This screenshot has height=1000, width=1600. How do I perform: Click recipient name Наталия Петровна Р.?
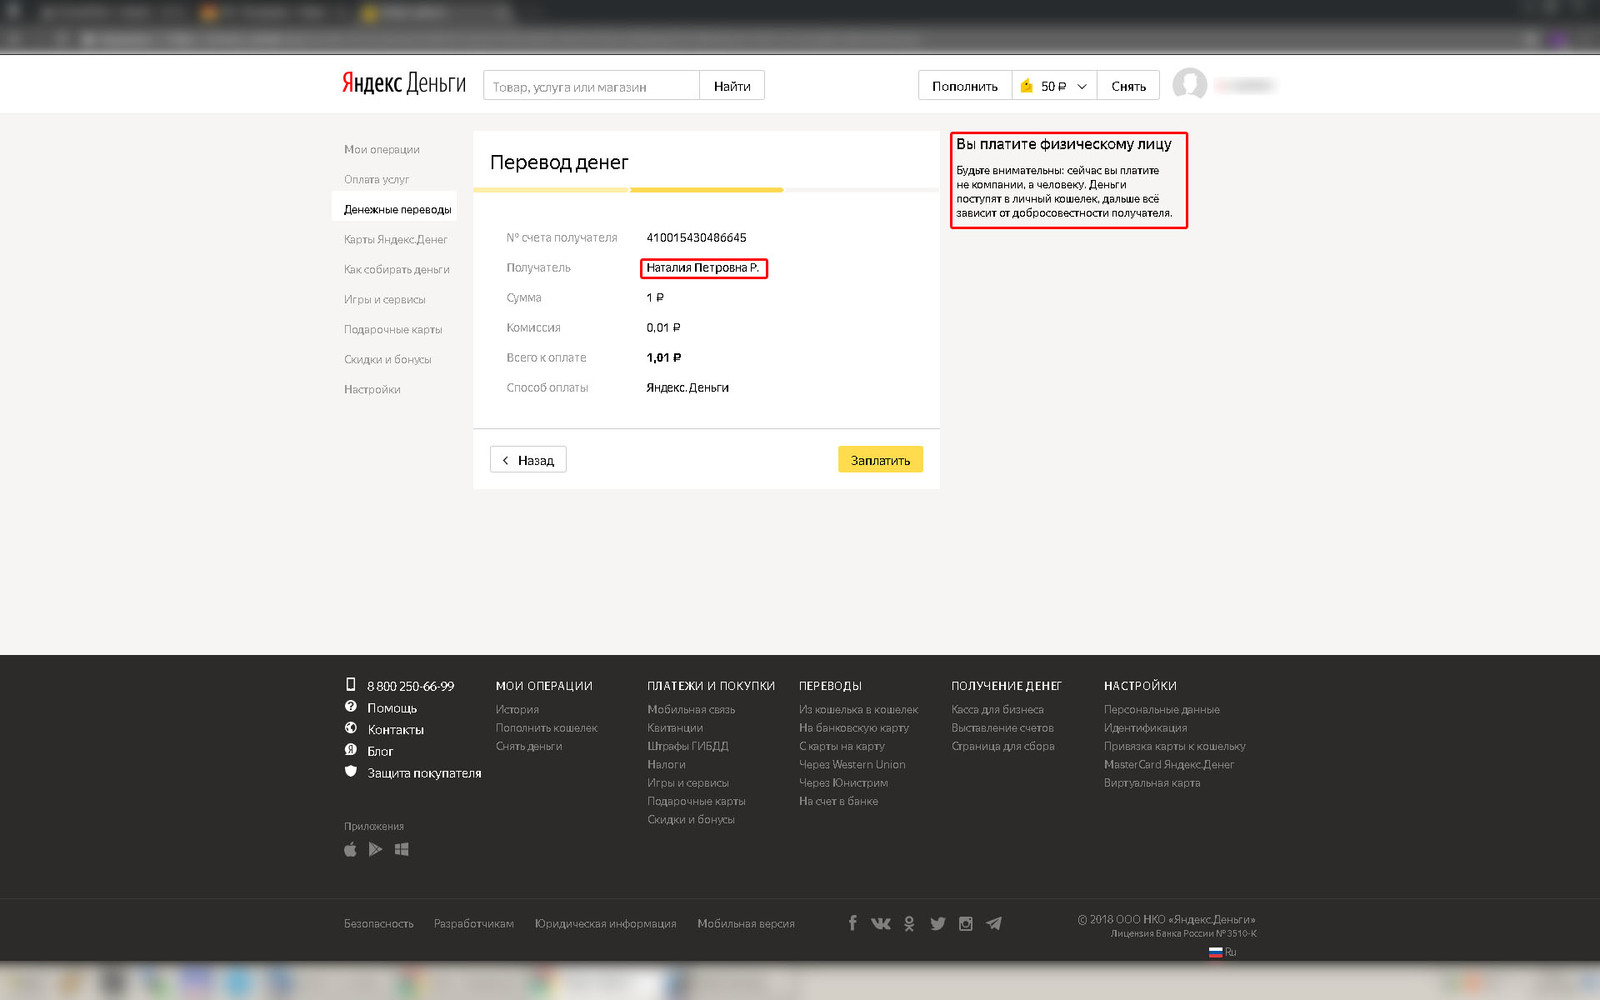click(703, 268)
